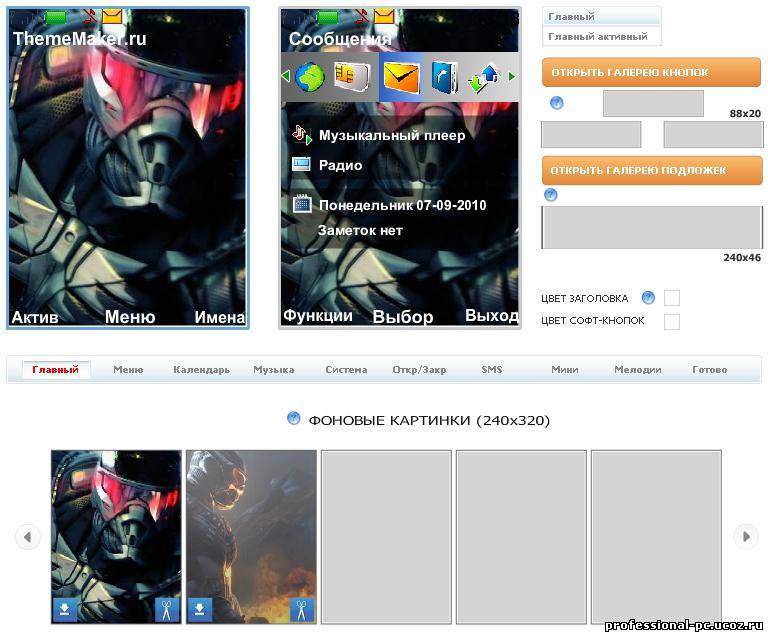The width and height of the screenshot is (768, 635).
Task: Click help icon next to ЦВЕТ ЗАГОЛОВКА
Action: (x=648, y=297)
